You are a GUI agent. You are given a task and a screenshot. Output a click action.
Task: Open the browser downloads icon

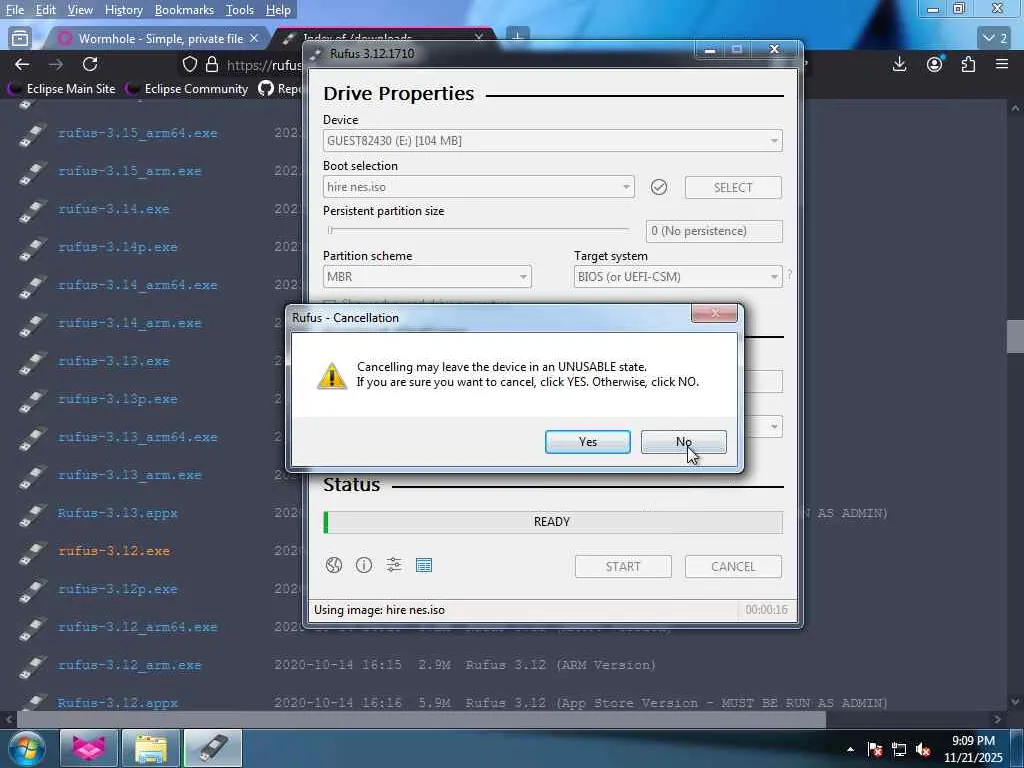point(899,64)
